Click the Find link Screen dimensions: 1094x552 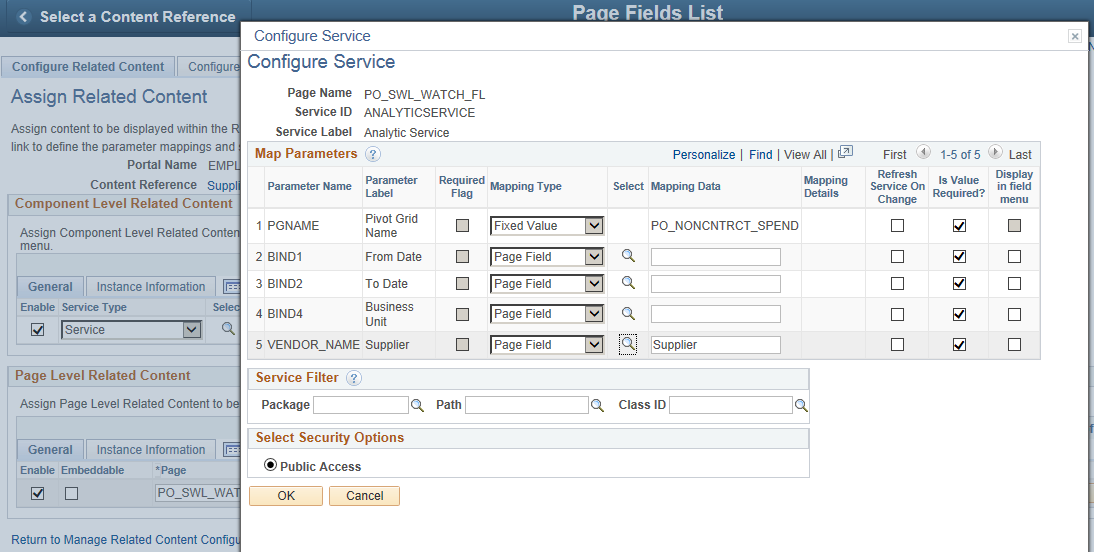click(x=760, y=155)
